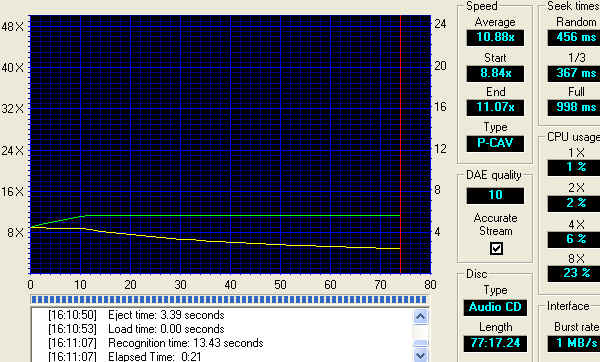
Task: Click the log scroll down arrow
Action: 421,355
